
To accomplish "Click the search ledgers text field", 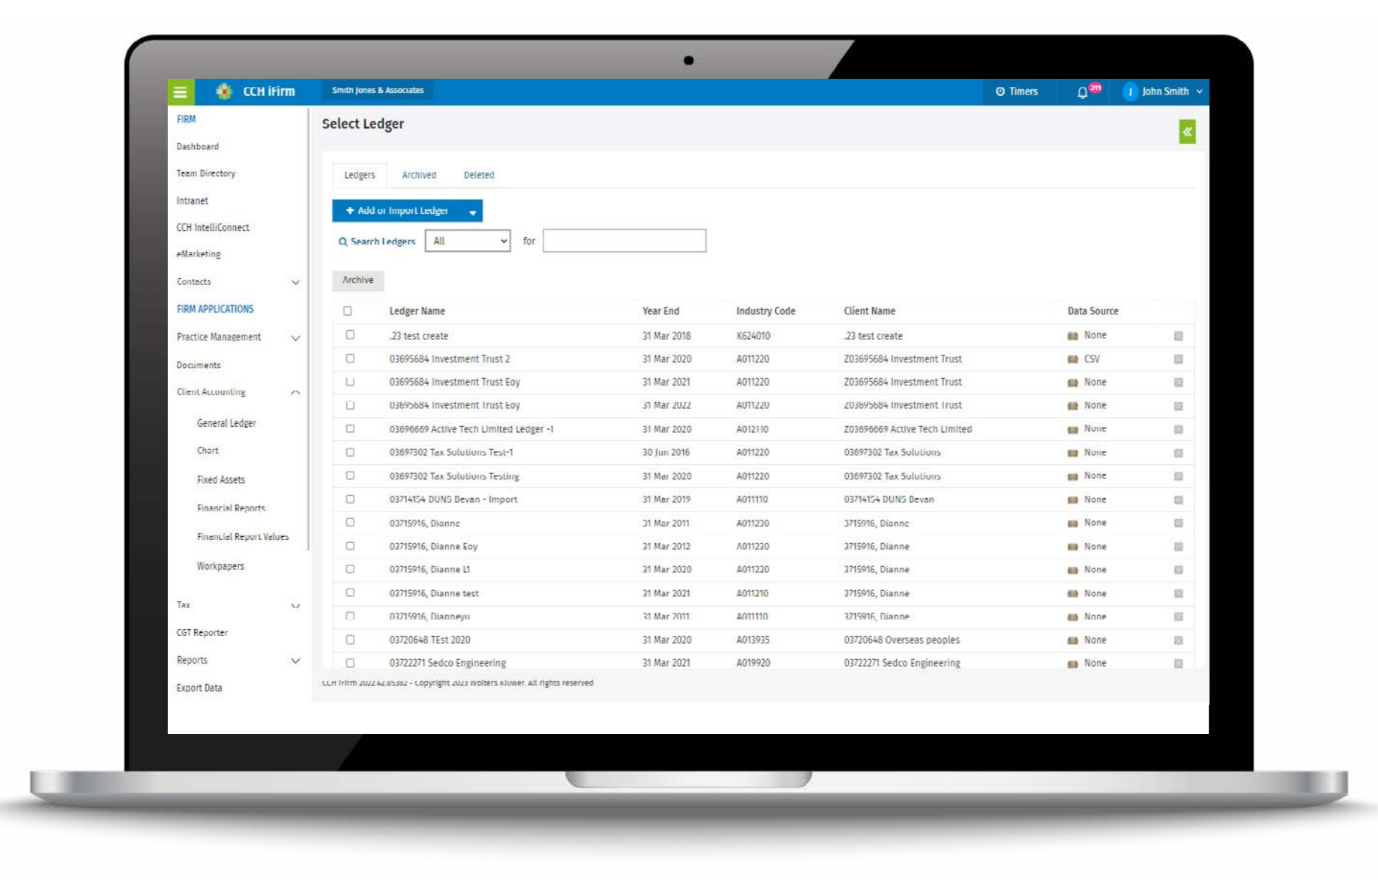I will coord(624,241).
